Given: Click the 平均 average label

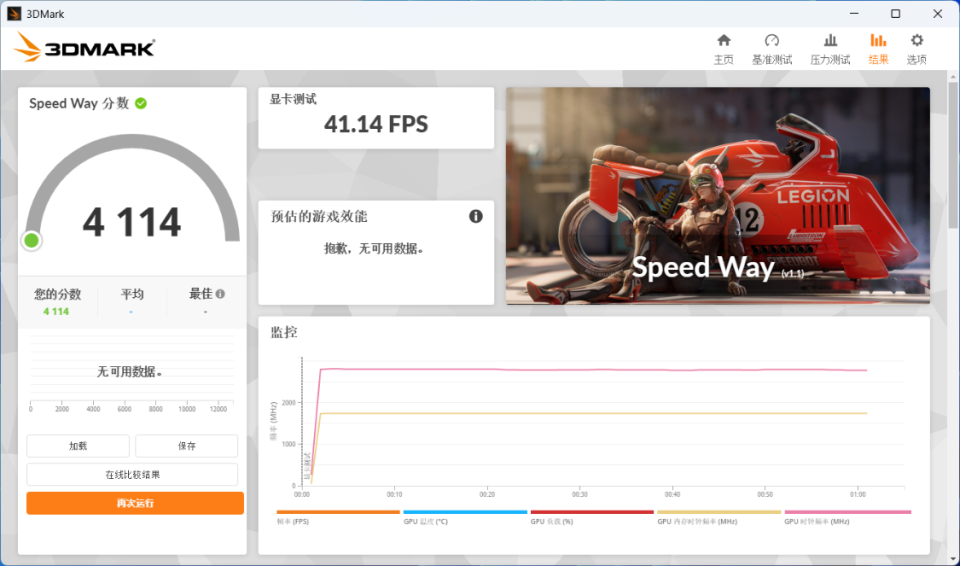Looking at the screenshot, I should click(x=132, y=295).
